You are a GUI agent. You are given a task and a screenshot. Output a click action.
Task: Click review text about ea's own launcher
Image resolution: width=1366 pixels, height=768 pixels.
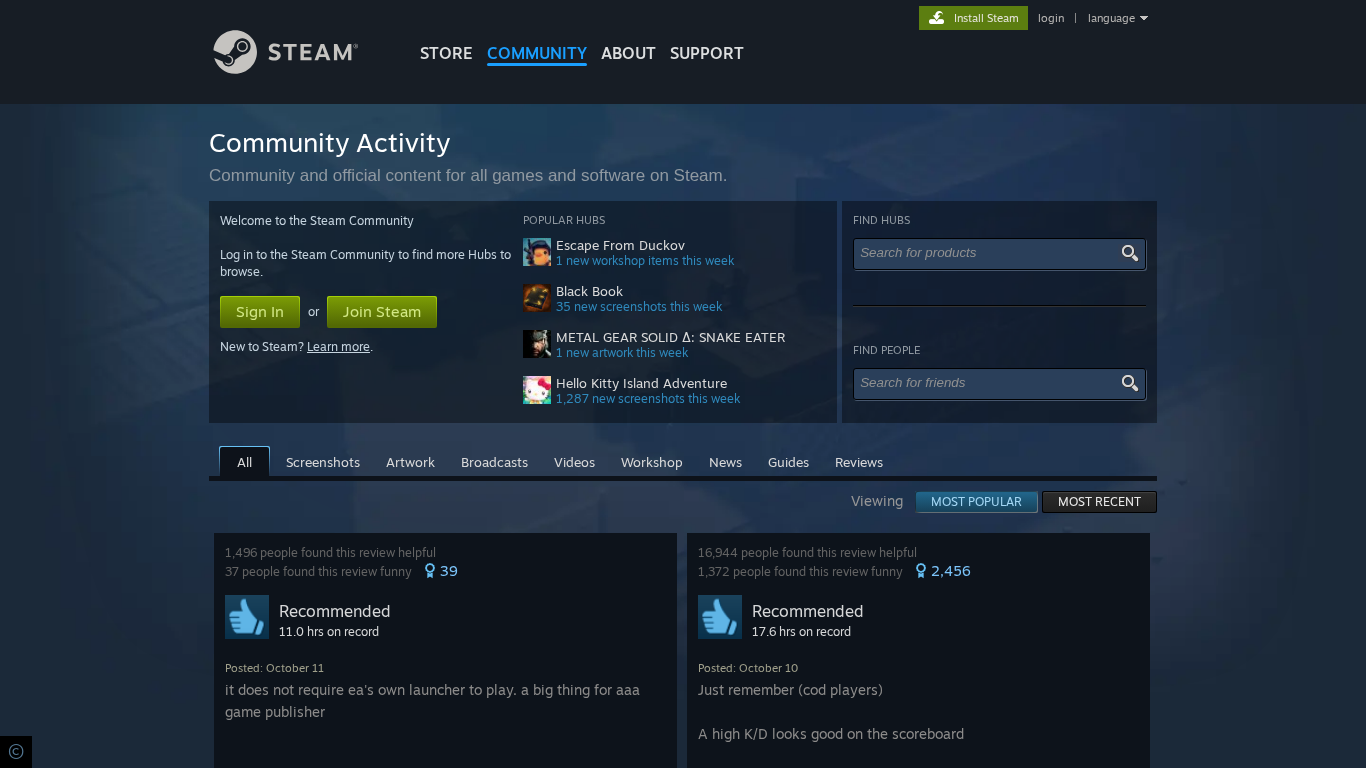tap(432, 701)
